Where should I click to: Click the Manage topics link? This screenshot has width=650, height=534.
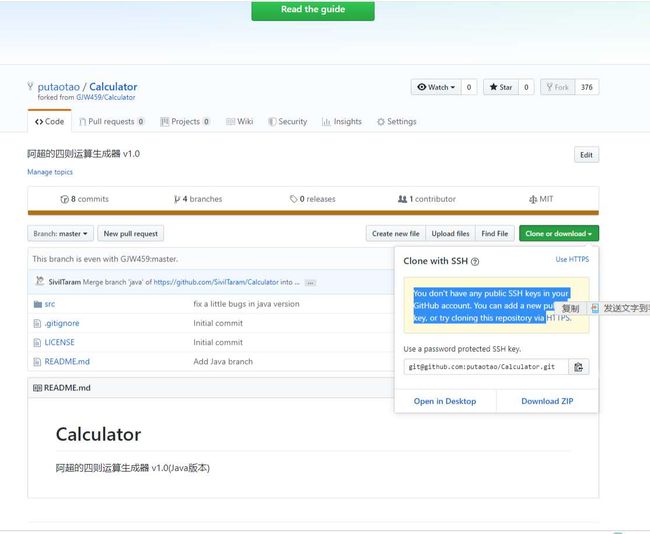[50, 172]
